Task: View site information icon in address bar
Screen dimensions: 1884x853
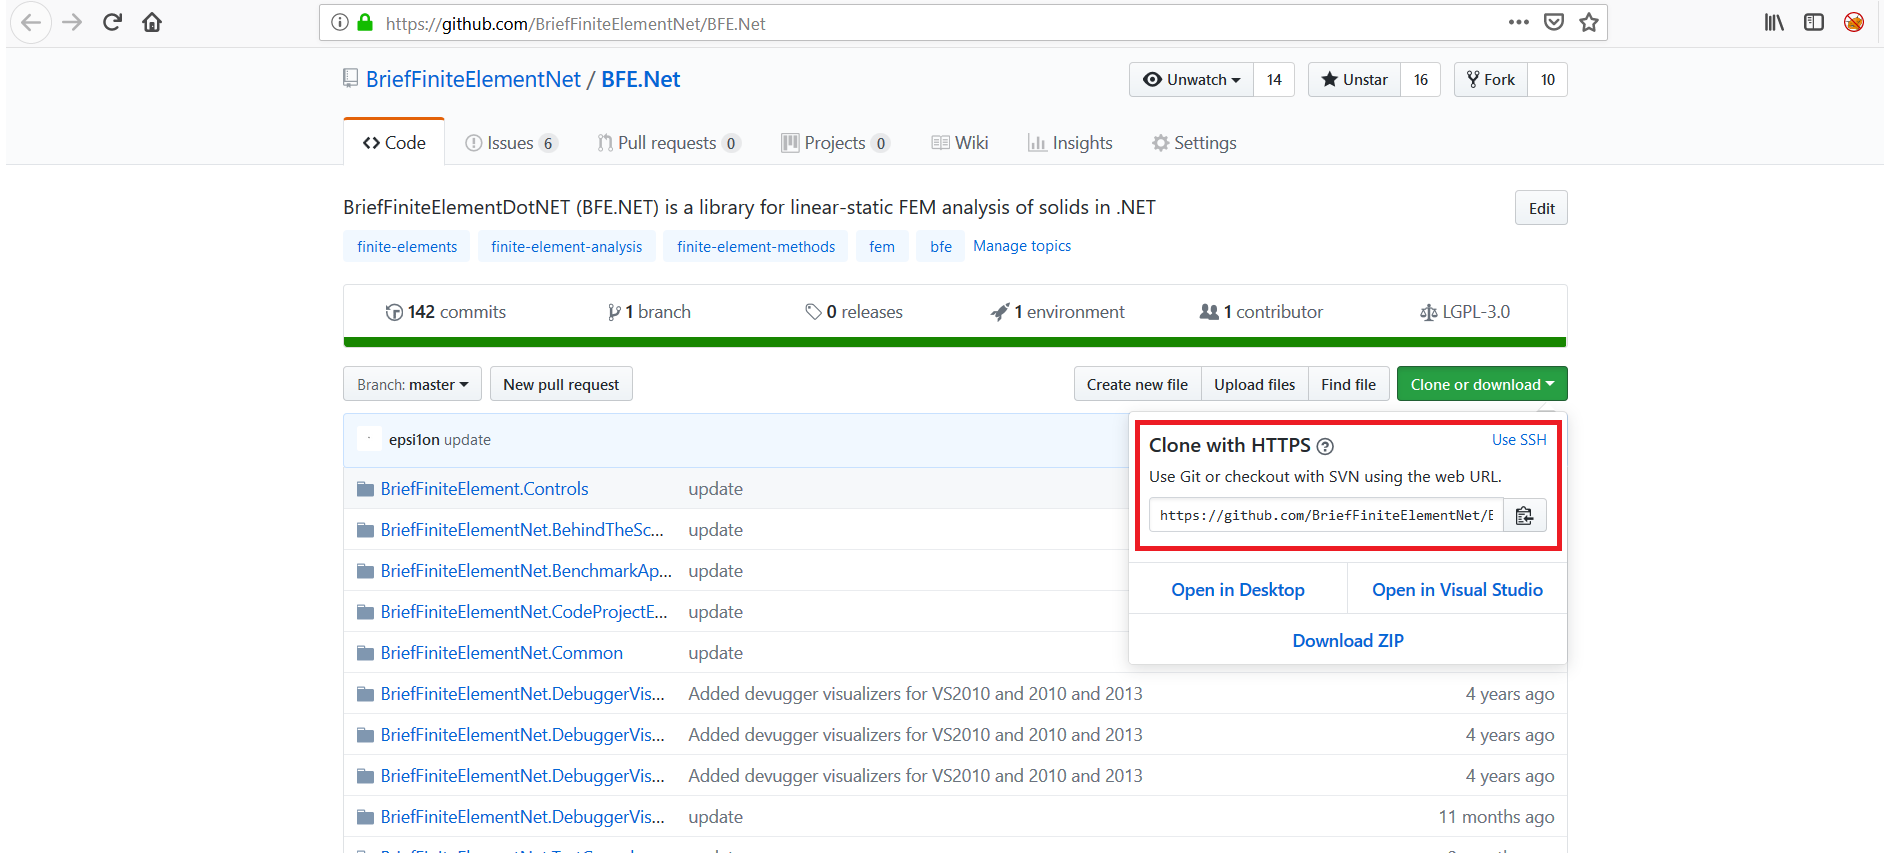Action: pyautogui.click(x=340, y=22)
